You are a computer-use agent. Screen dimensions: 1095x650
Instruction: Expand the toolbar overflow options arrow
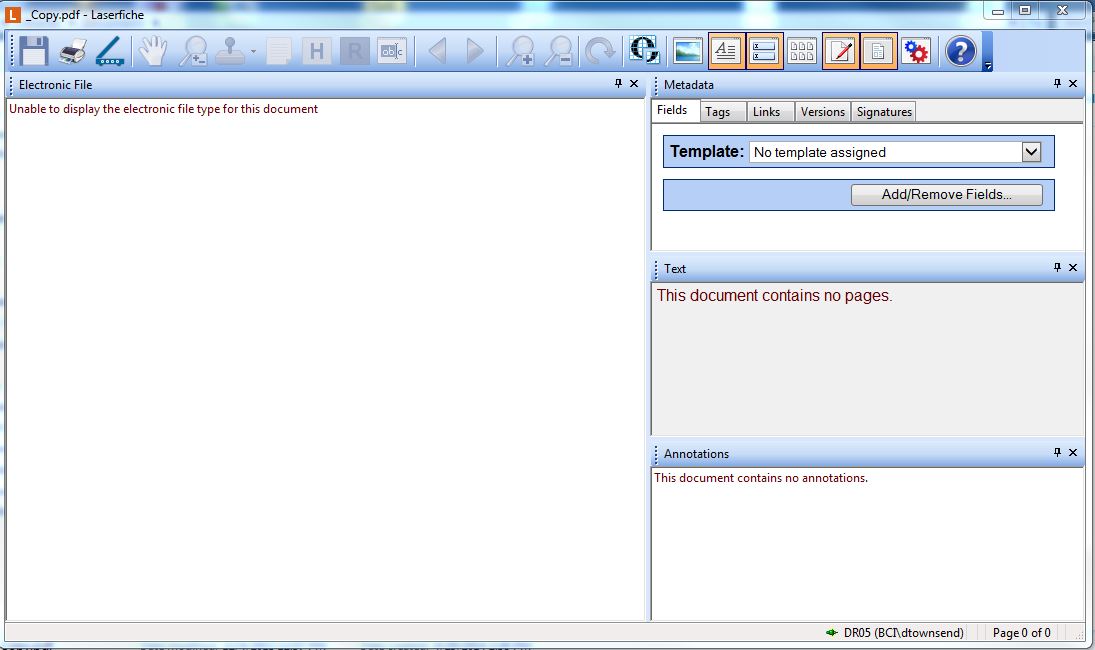pyautogui.click(x=988, y=67)
